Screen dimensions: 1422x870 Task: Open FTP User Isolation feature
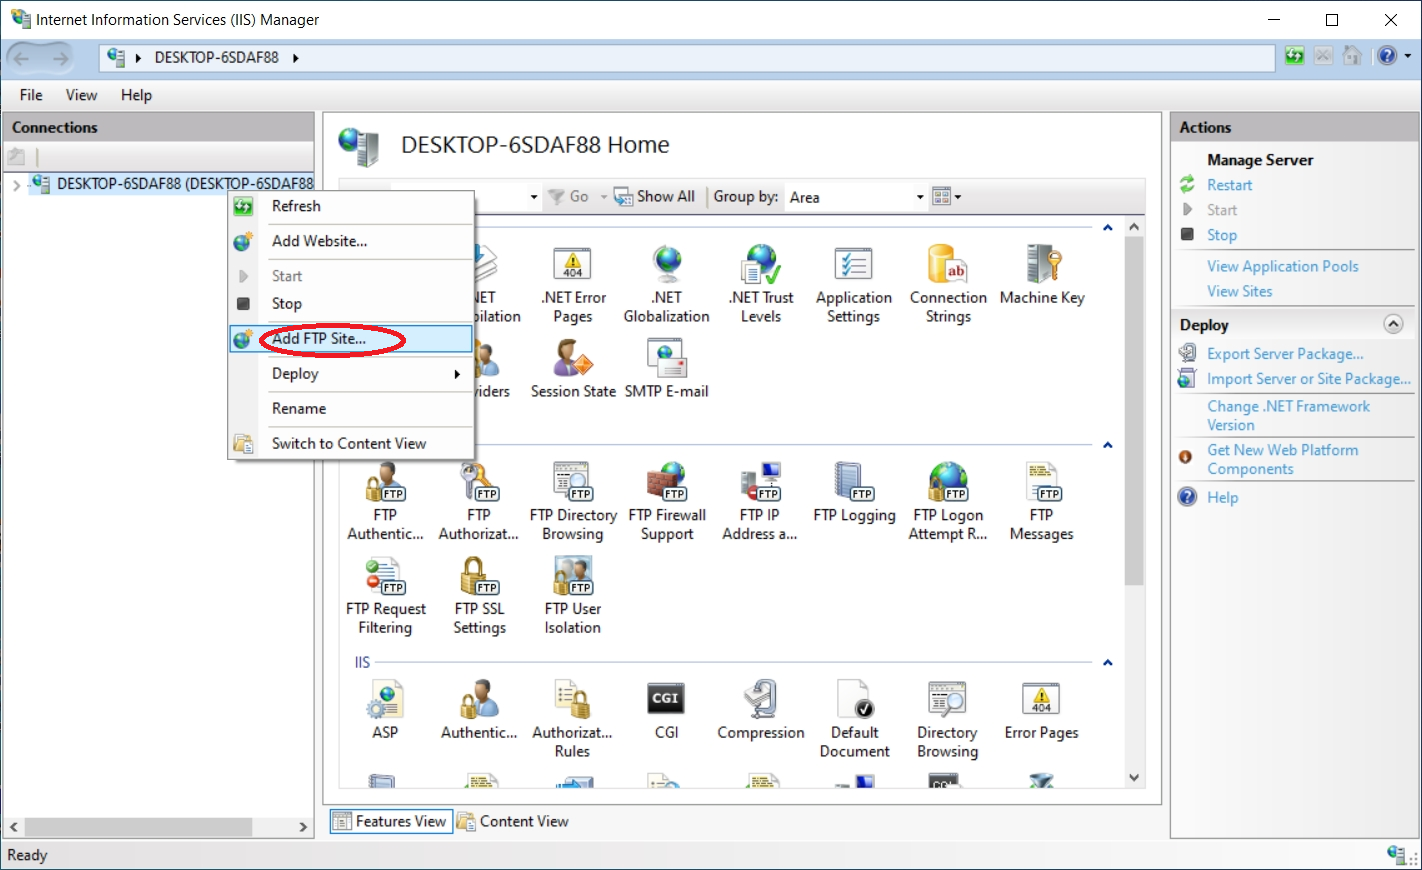573,596
